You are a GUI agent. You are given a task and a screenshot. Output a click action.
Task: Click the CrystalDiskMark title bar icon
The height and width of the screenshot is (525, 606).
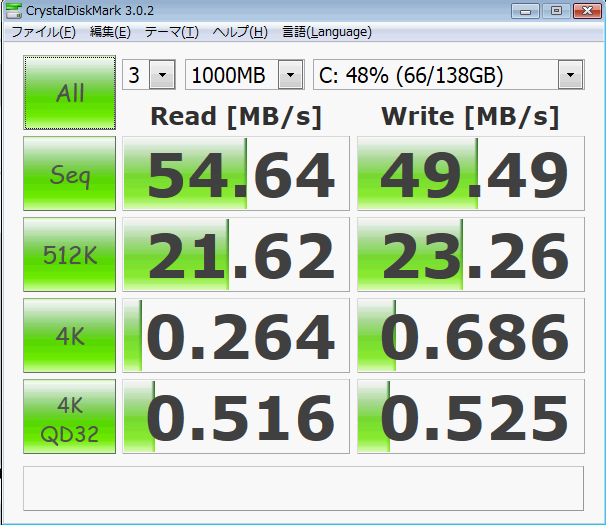(x=12, y=11)
